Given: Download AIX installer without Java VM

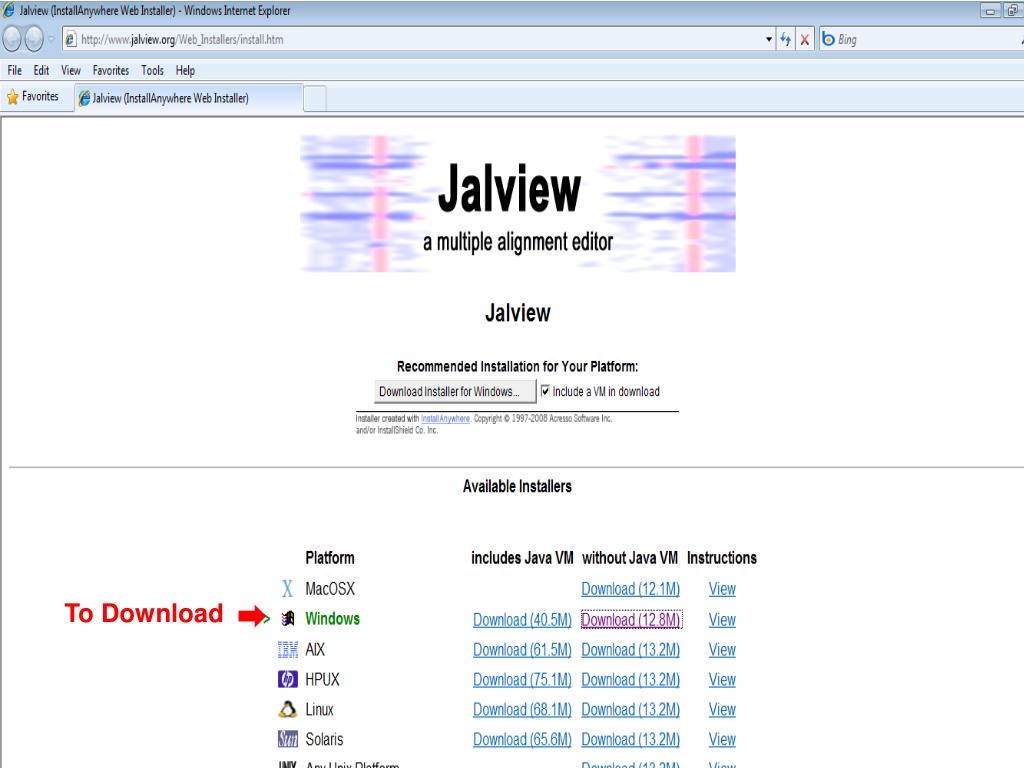Looking at the screenshot, I should [630, 650].
